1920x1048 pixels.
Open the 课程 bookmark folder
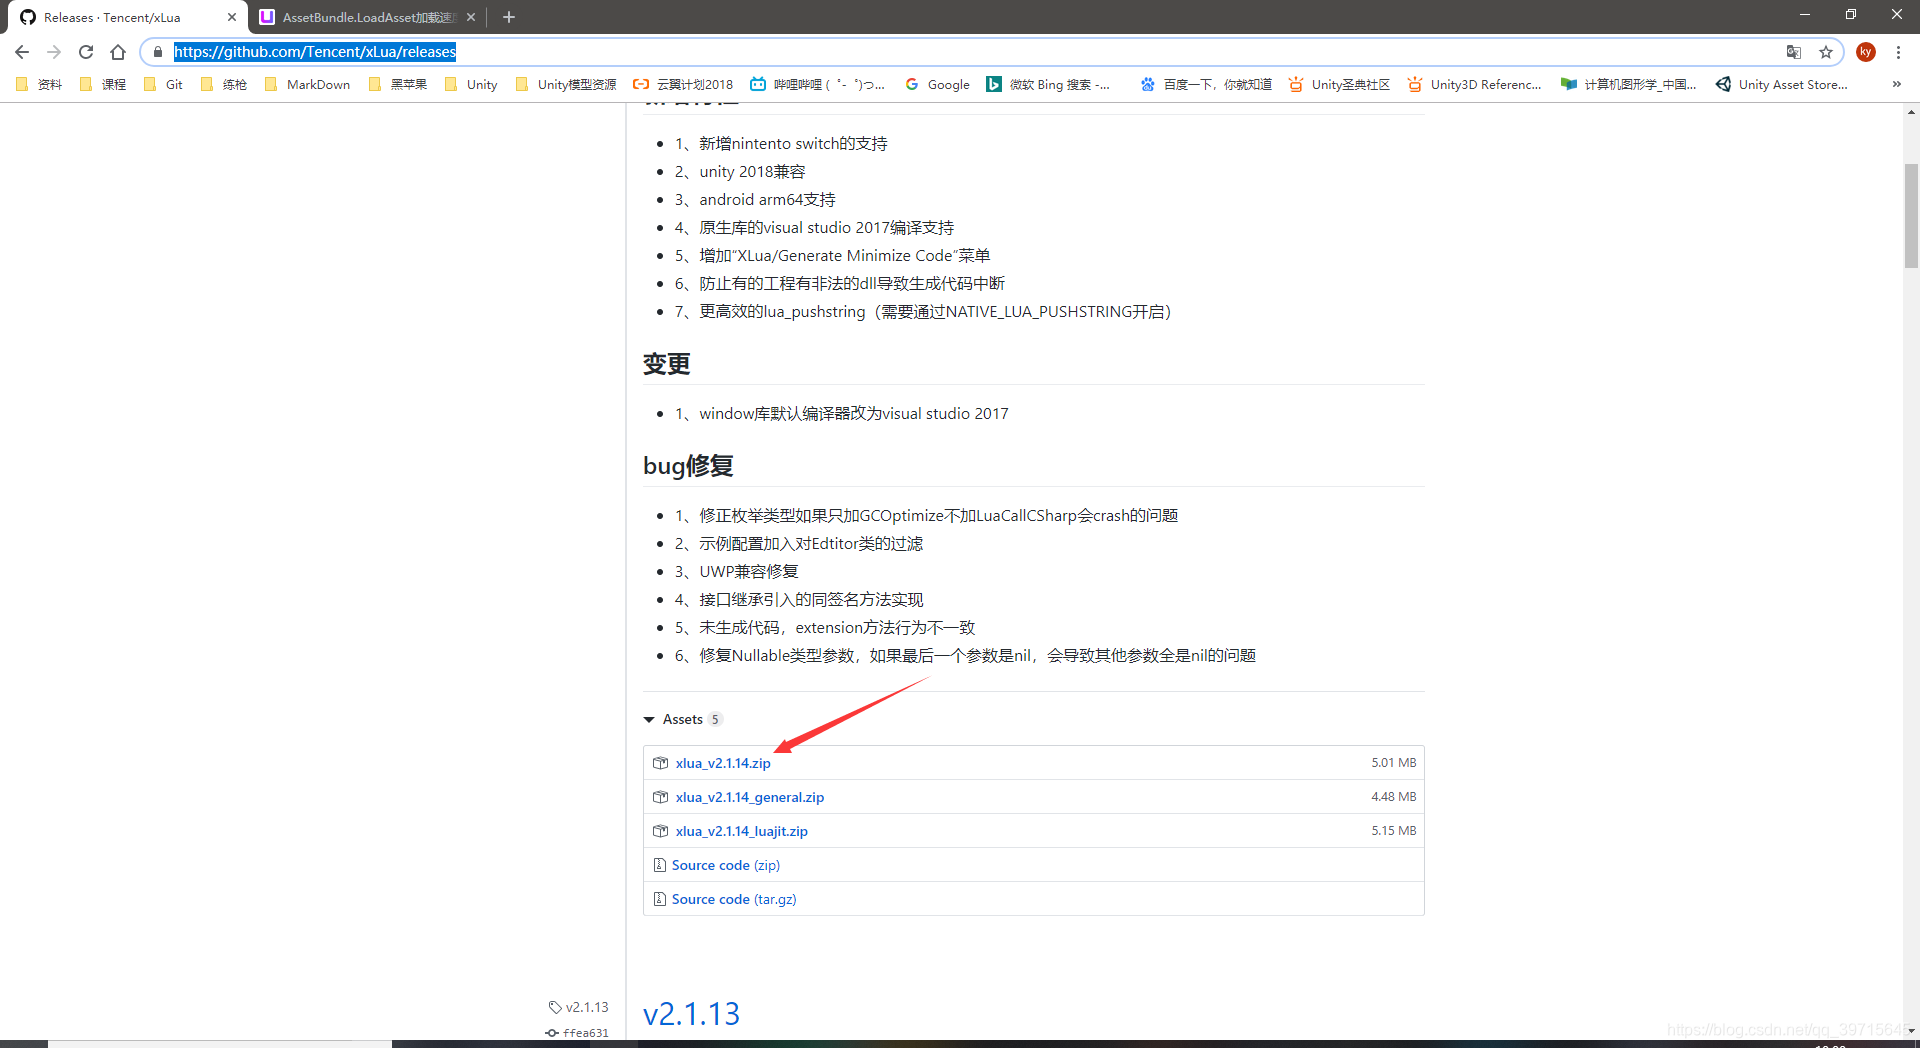[103, 84]
